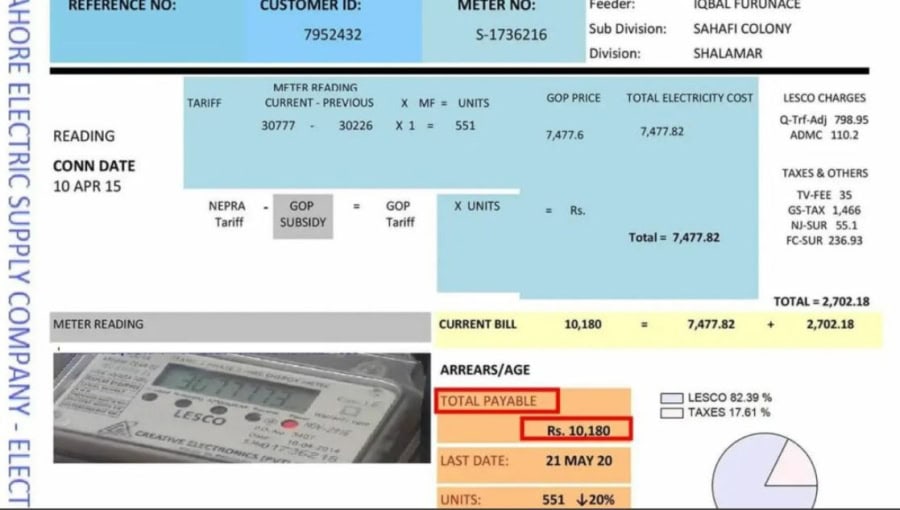This screenshot has height=510, width=900.
Task: Click the NJ-SUR 55.1 entry
Action: (824, 225)
